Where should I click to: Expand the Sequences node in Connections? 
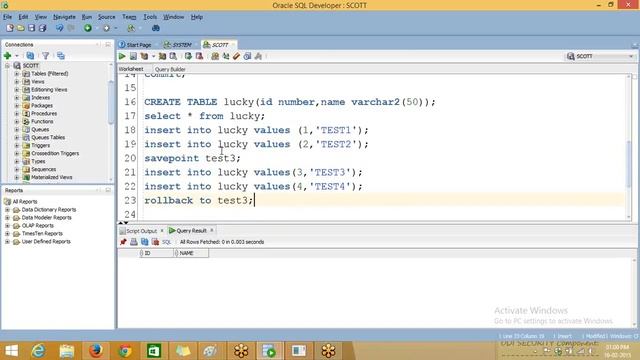tap(17, 169)
